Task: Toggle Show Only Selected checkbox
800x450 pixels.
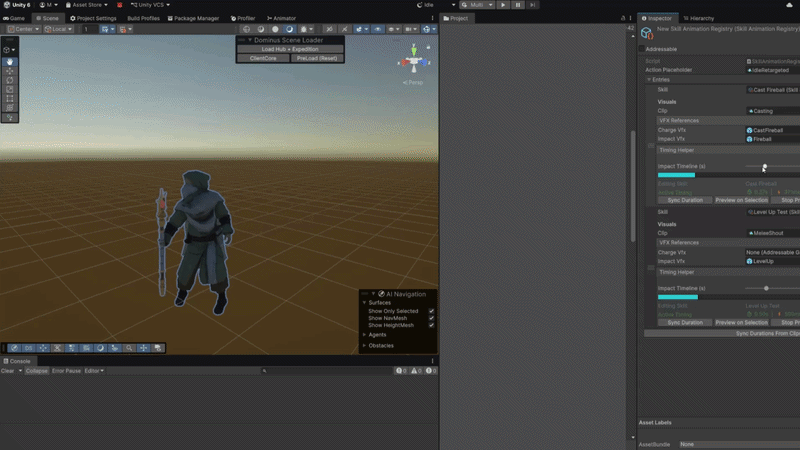Action: coord(431,311)
